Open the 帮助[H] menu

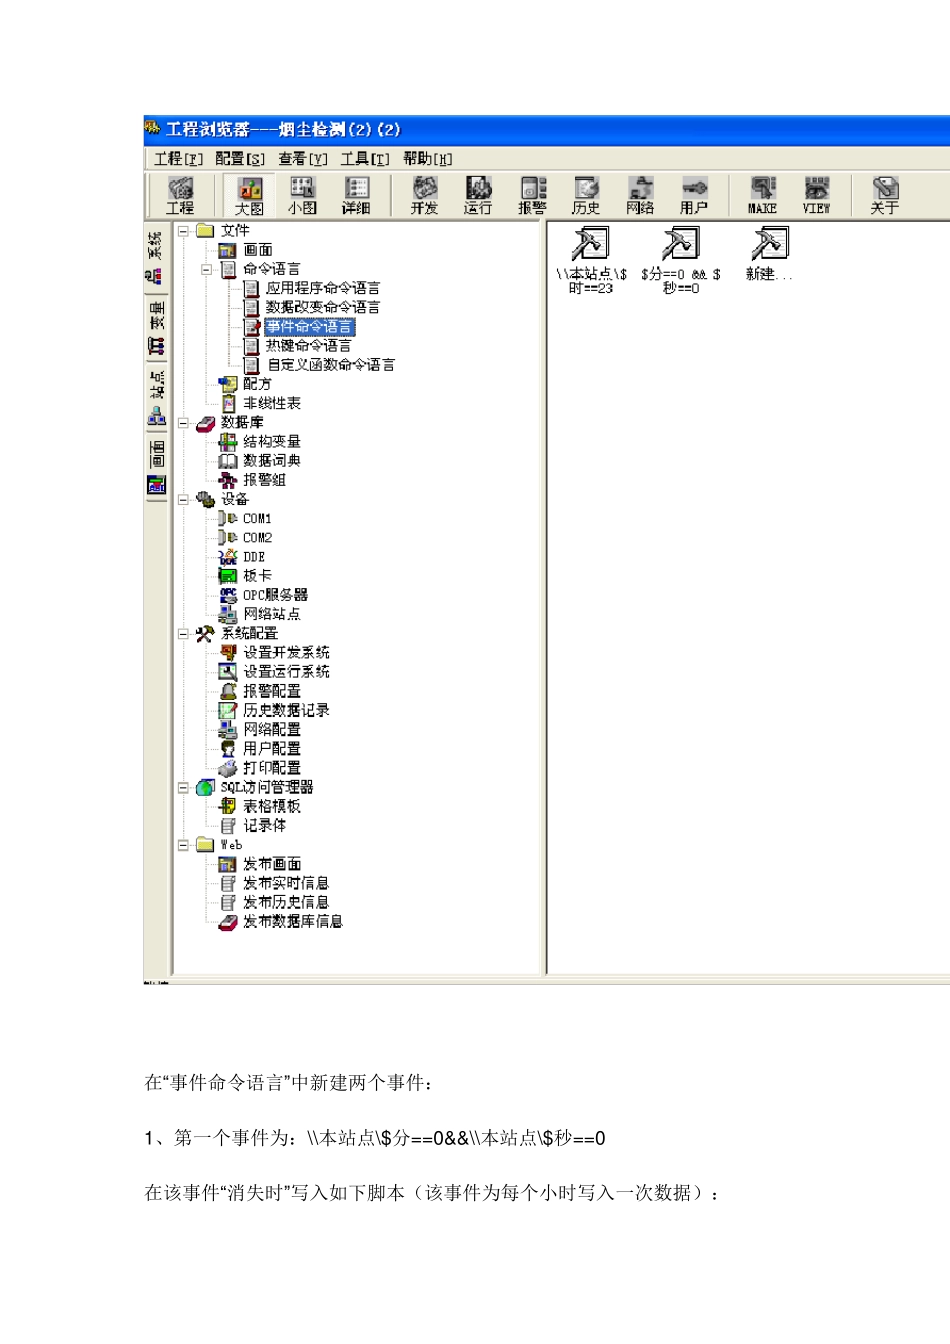coord(428,158)
